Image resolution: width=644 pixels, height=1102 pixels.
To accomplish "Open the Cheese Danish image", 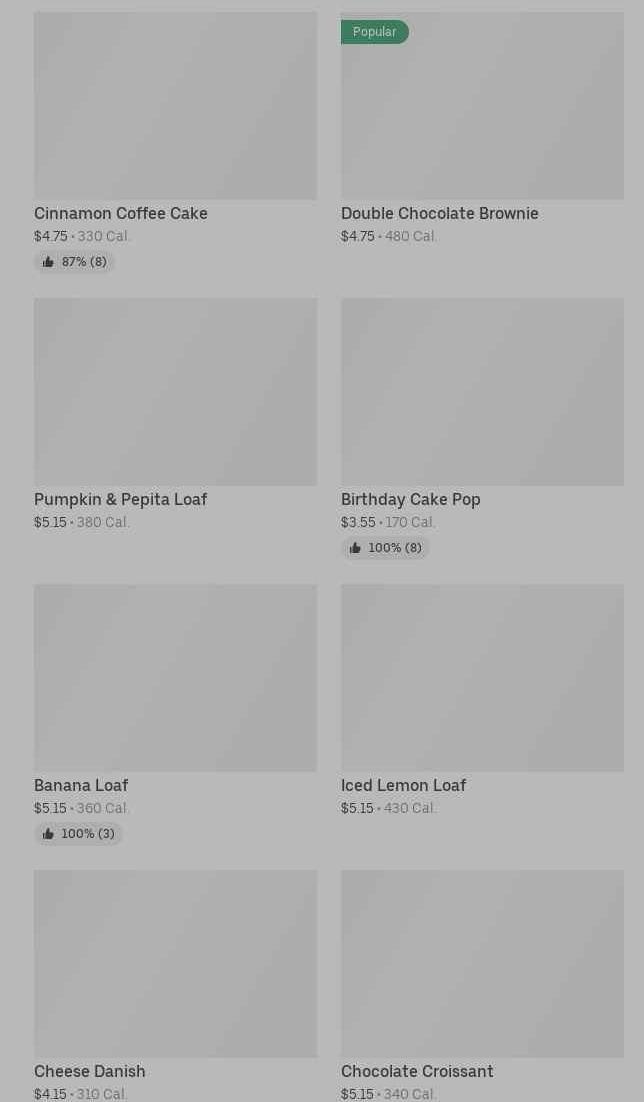I will (x=175, y=964).
